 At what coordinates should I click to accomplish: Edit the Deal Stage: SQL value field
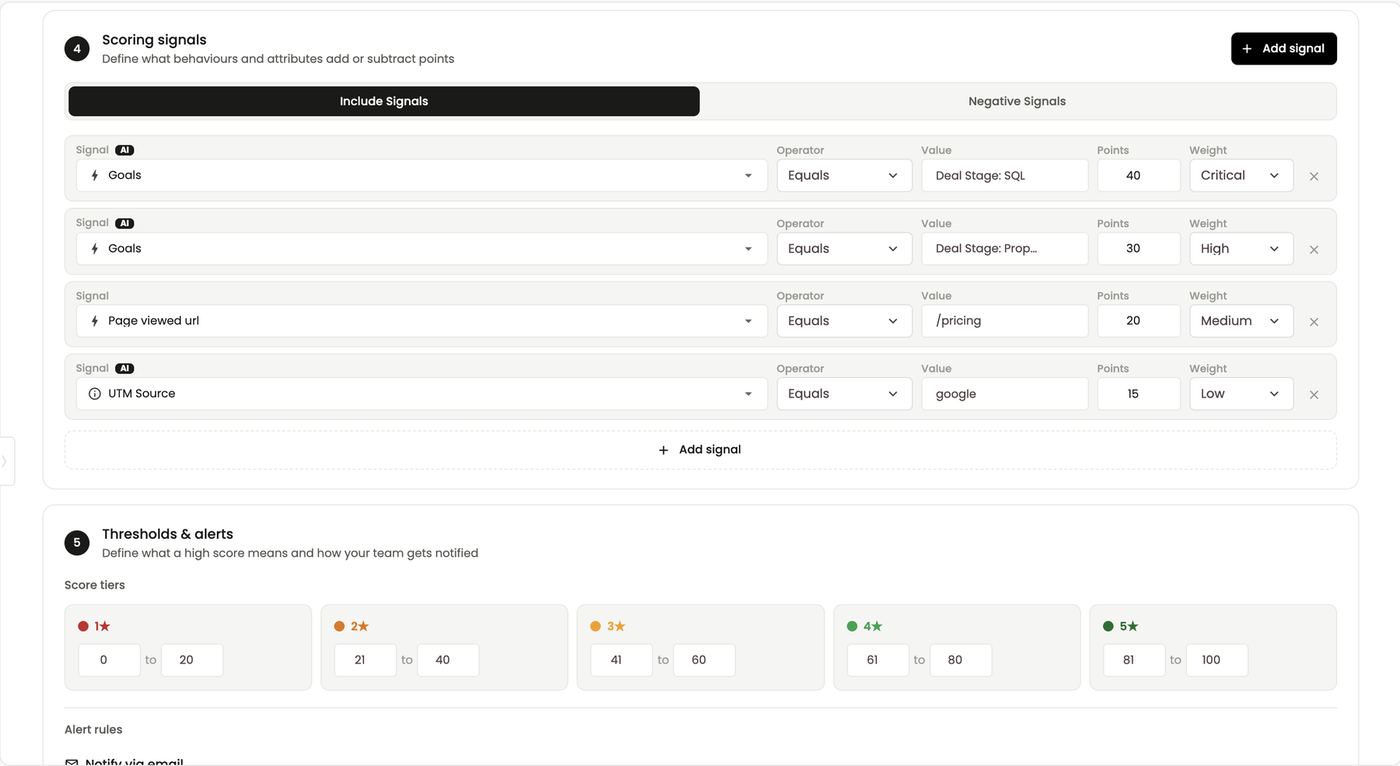click(1005, 175)
